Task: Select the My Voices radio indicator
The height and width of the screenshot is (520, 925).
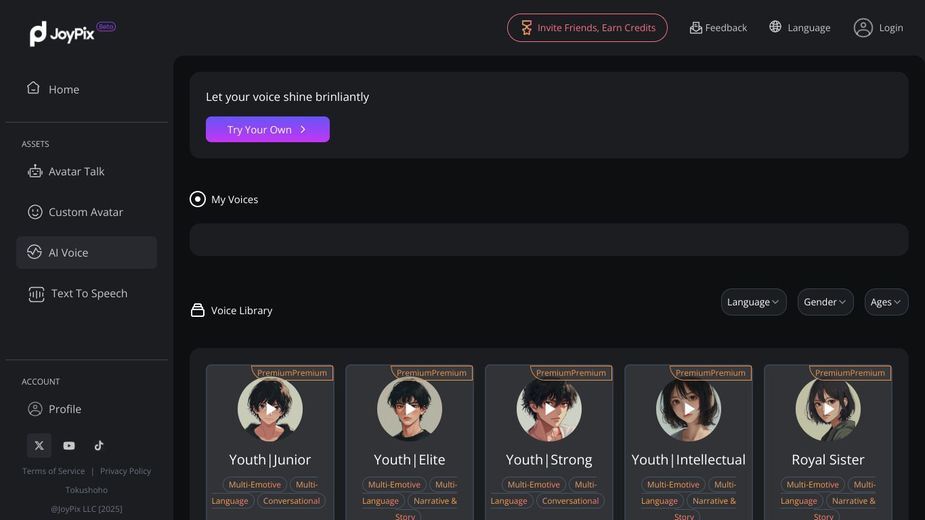Action: pyautogui.click(x=198, y=199)
